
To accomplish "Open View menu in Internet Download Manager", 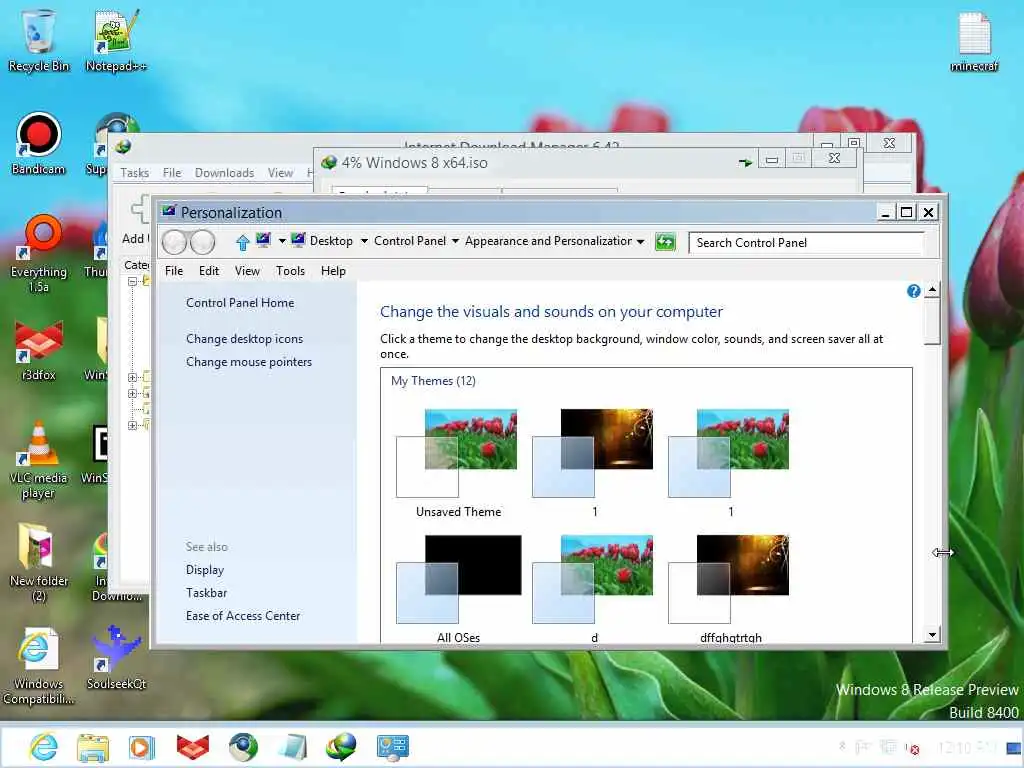I will (280, 173).
